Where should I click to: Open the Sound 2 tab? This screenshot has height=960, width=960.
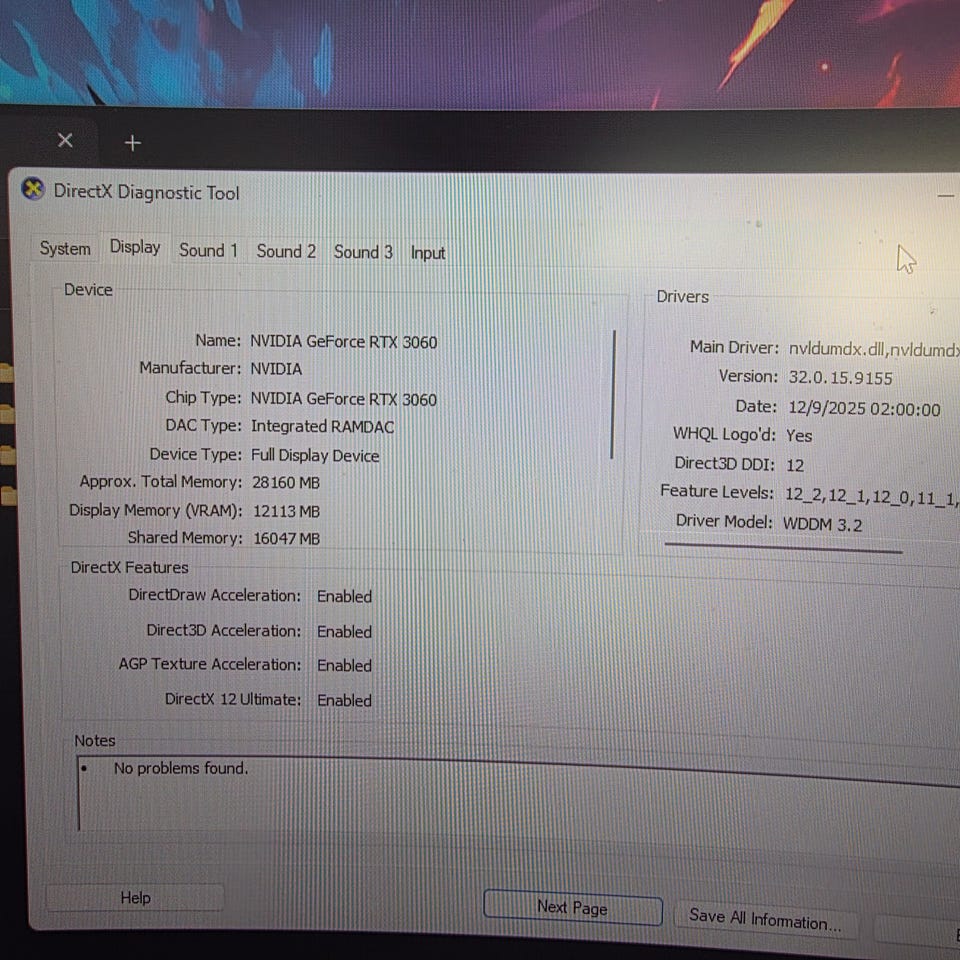(286, 251)
